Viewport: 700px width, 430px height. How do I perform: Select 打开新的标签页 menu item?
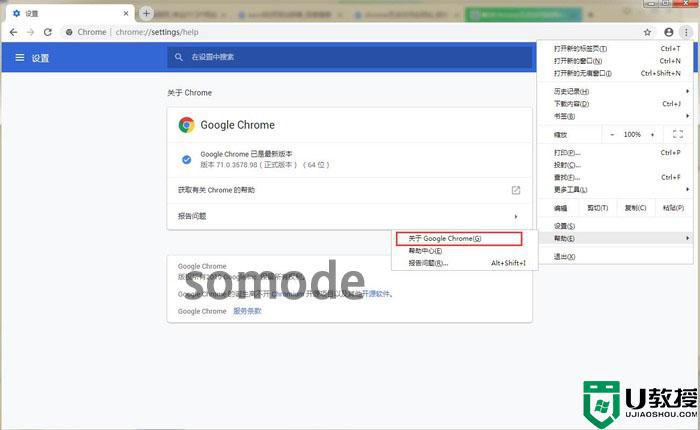tap(616, 49)
